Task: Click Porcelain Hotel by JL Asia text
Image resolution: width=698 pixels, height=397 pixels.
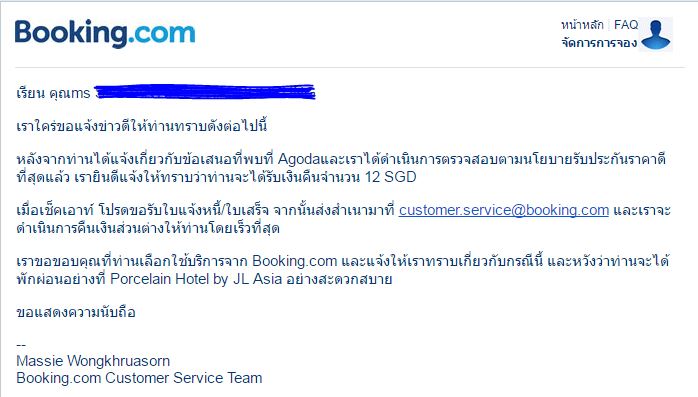Action: pyautogui.click(x=196, y=279)
